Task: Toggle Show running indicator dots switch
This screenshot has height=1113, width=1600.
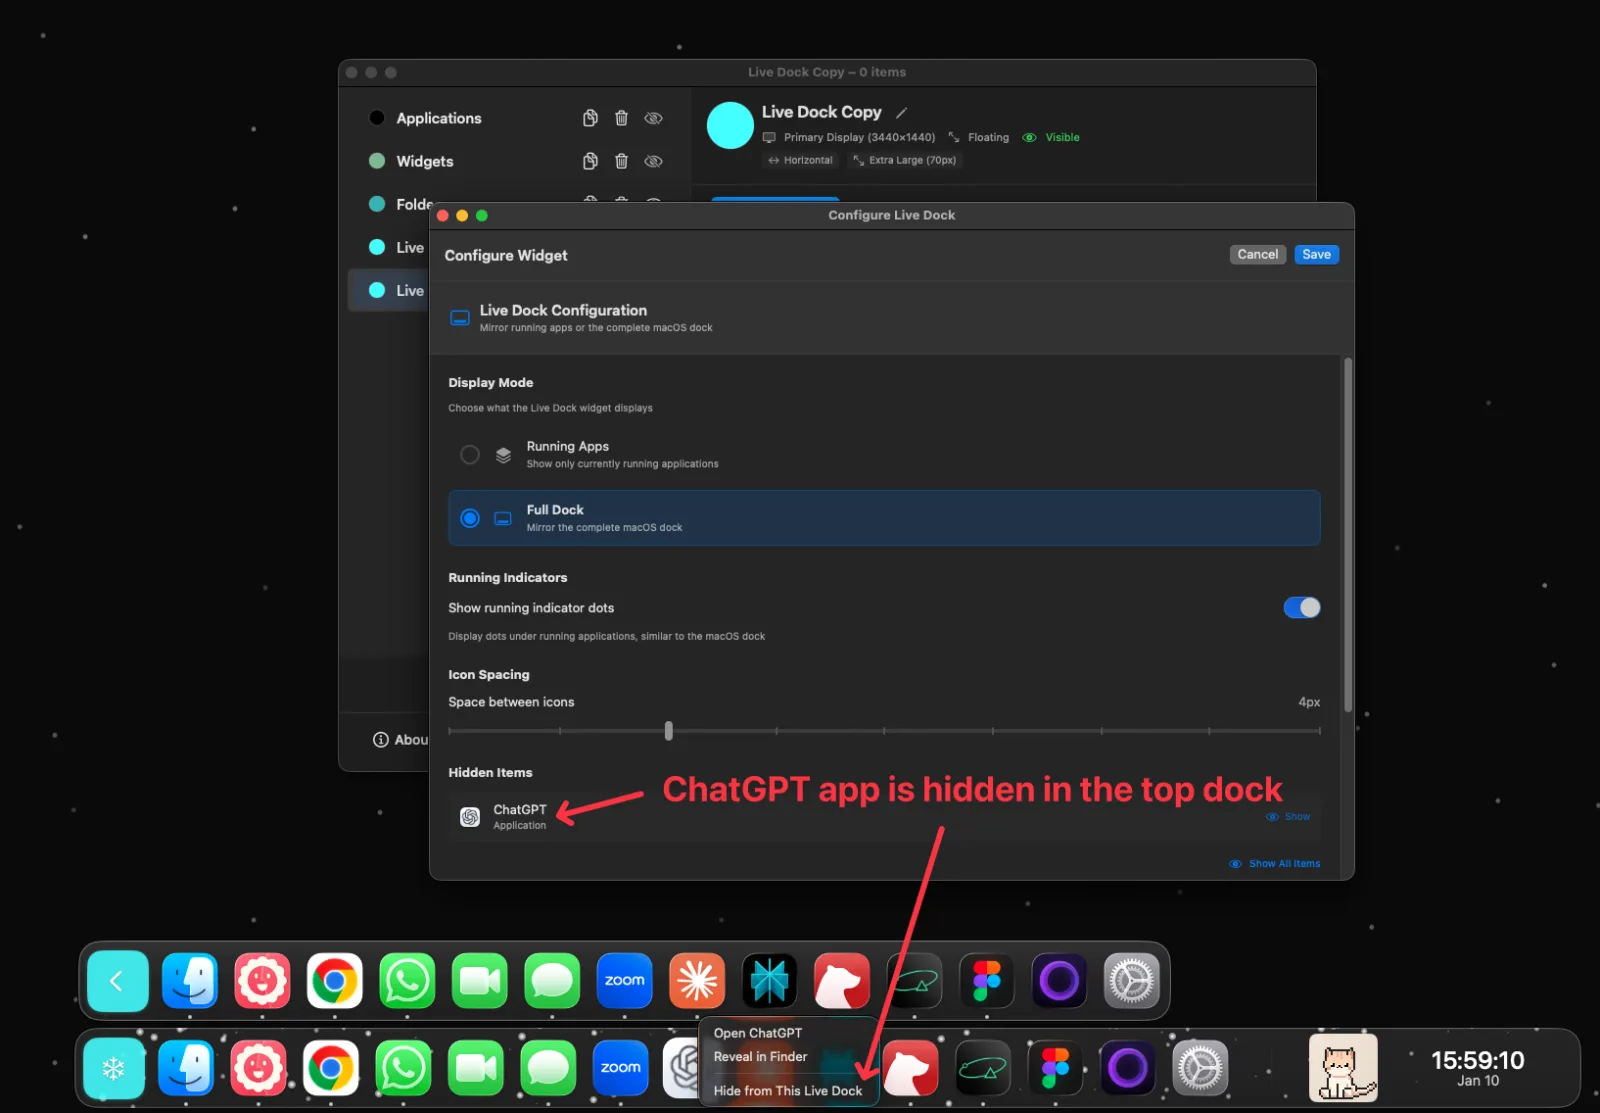Action: coord(1301,608)
